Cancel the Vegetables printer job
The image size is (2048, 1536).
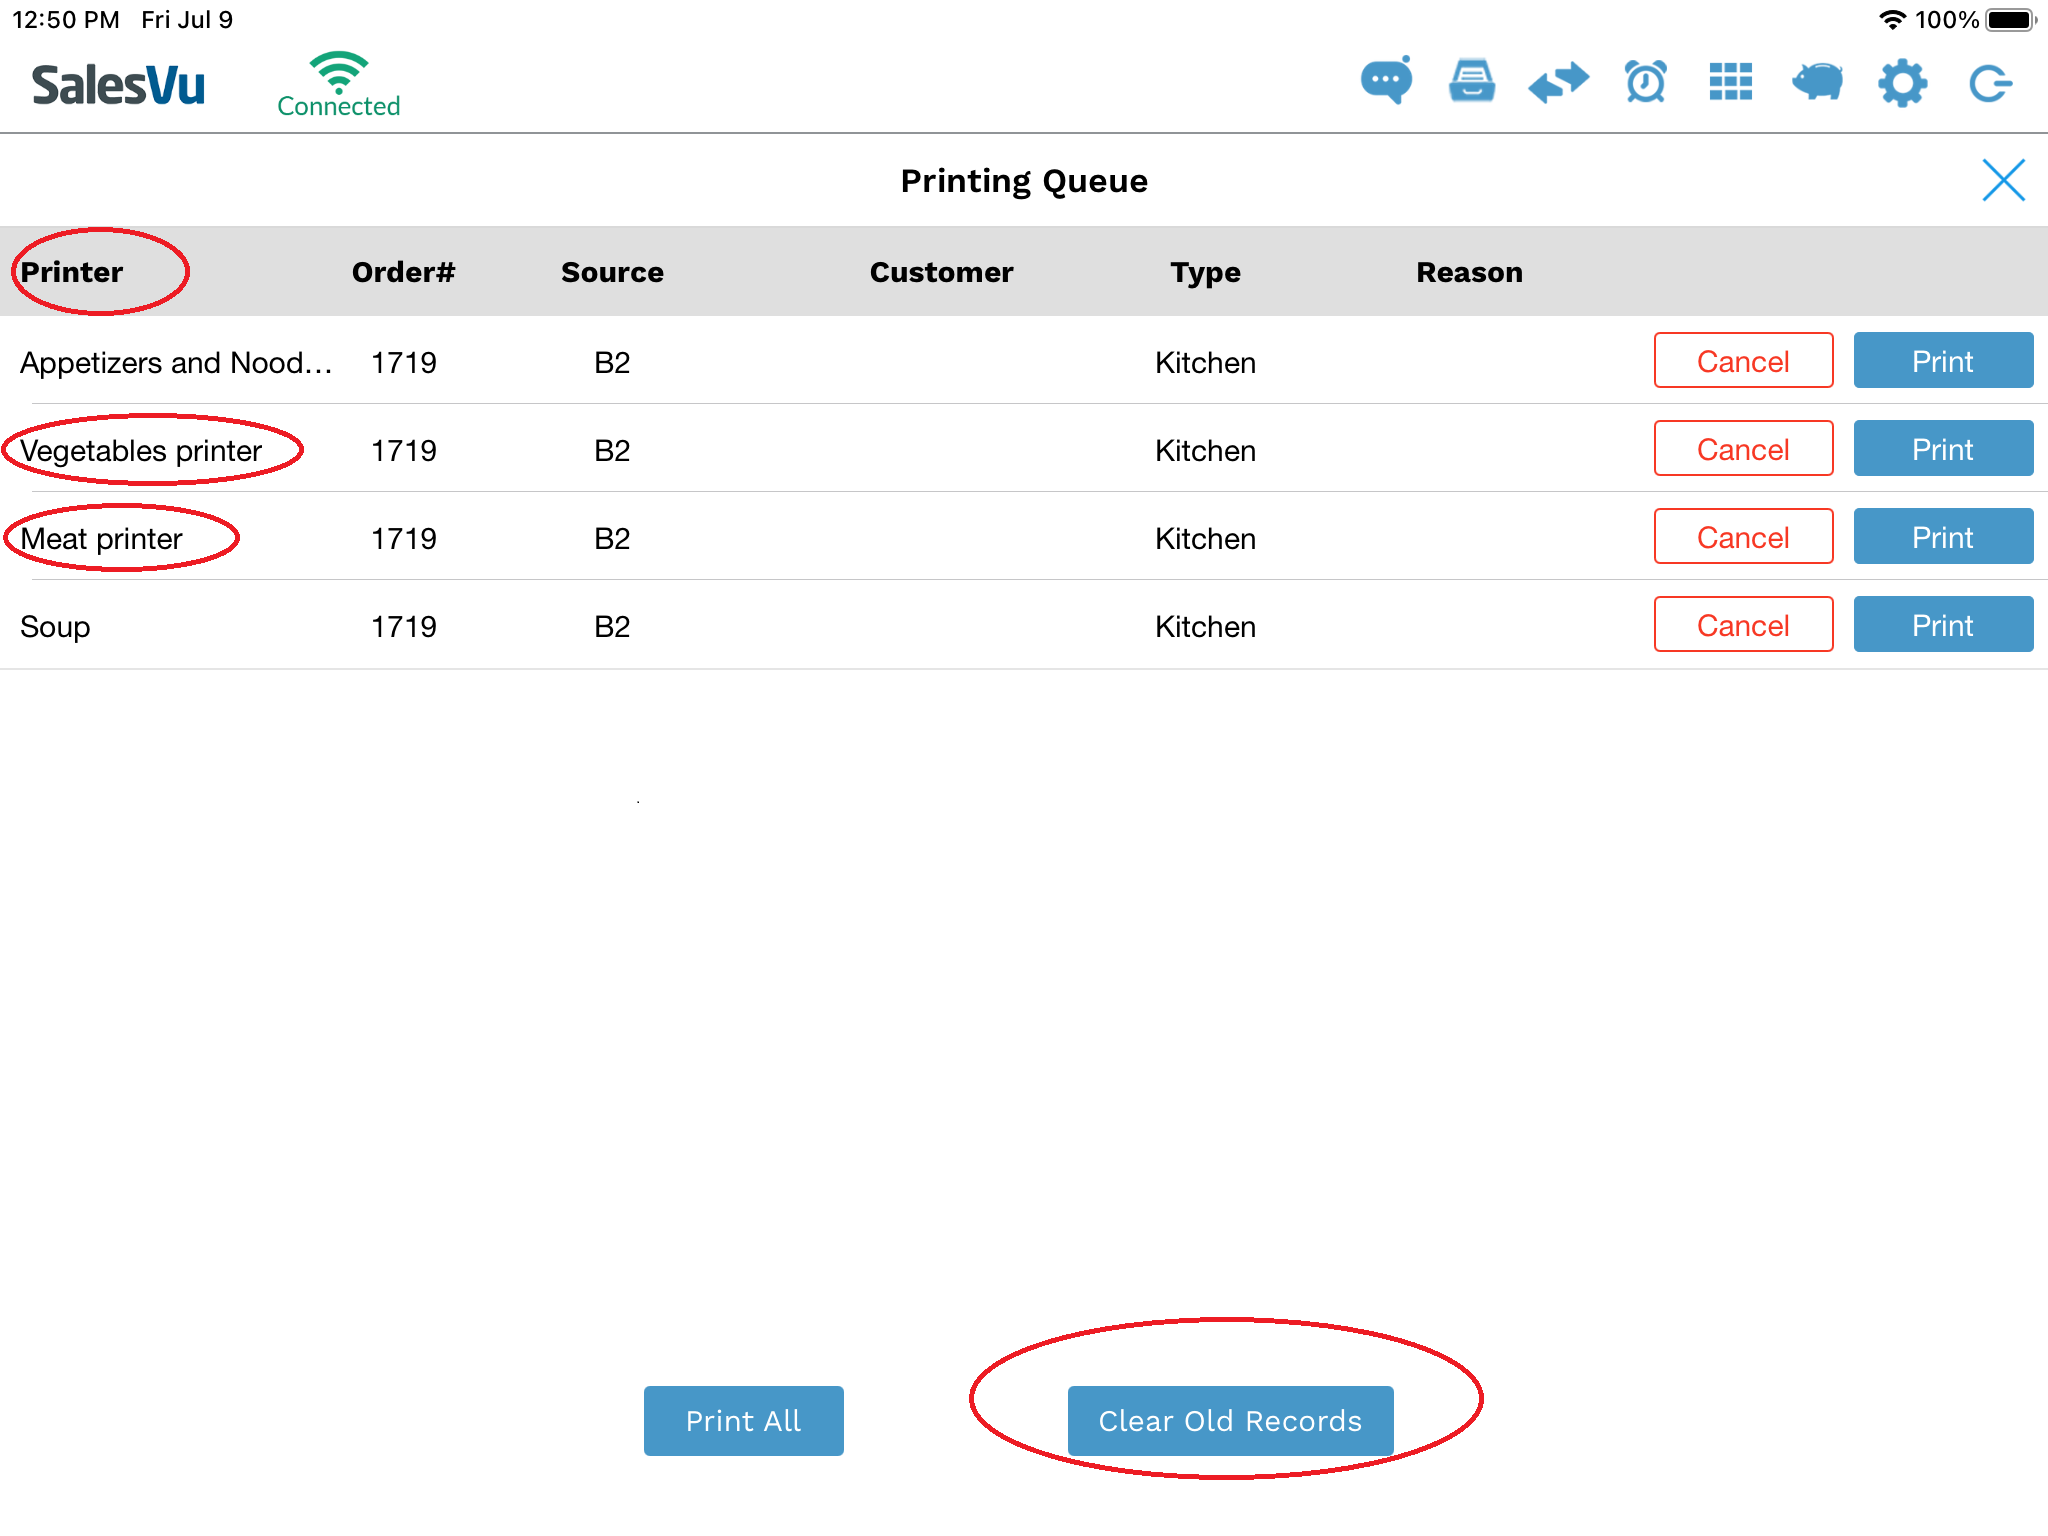[1742, 449]
